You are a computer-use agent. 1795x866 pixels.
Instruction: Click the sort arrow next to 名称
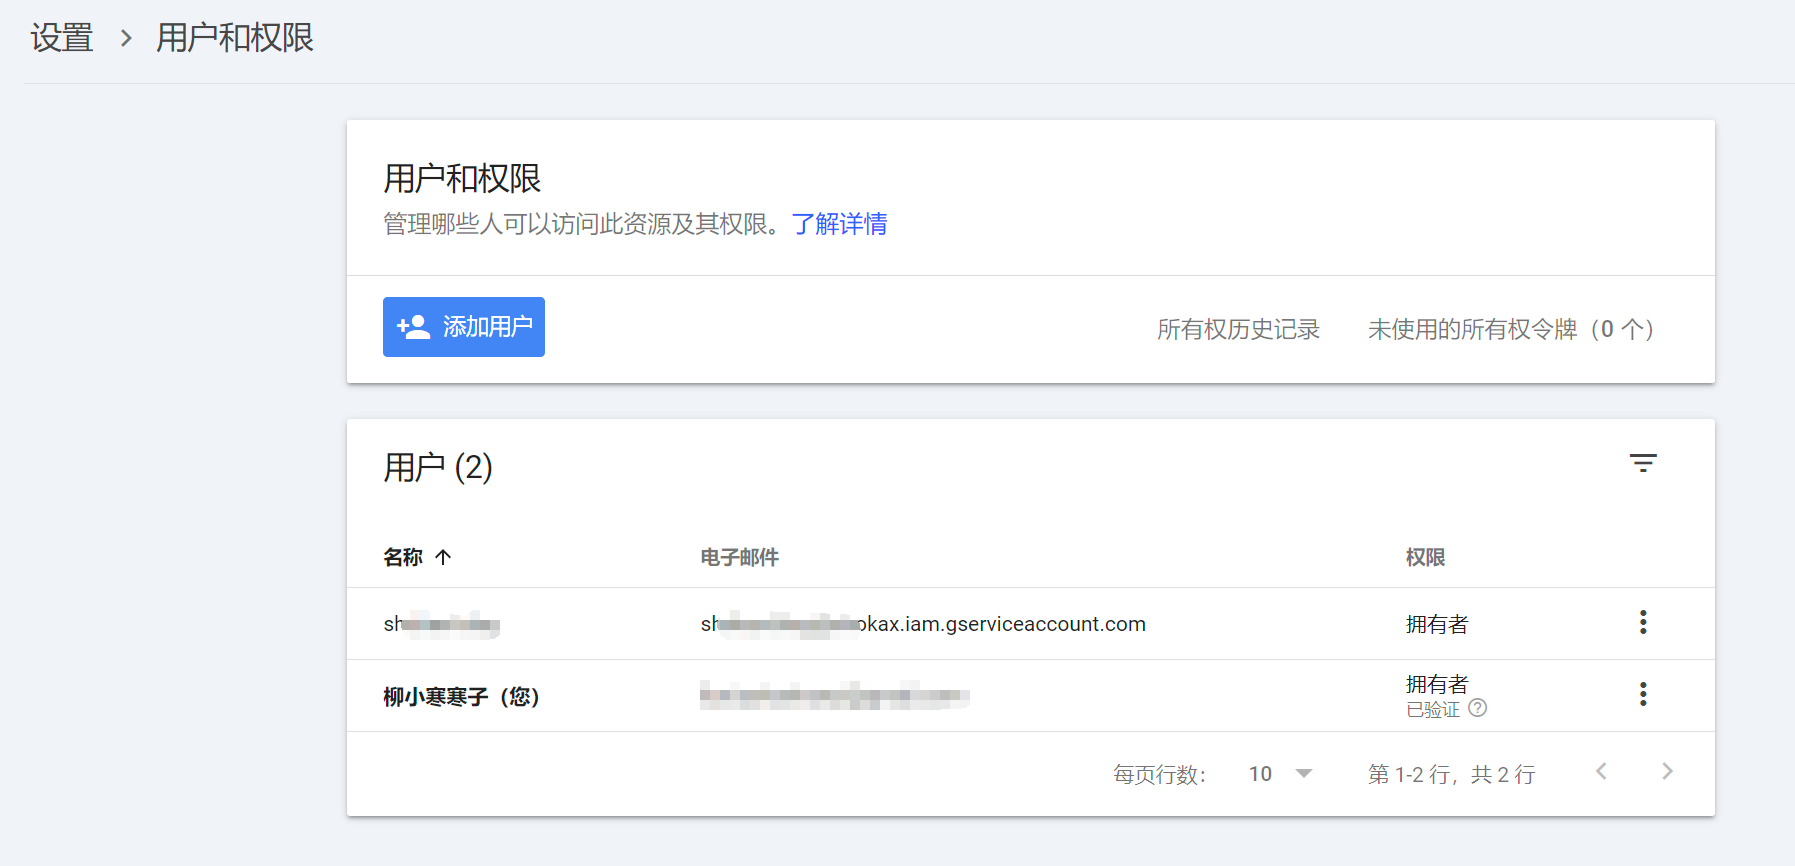pyautogui.click(x=443, y=557)
